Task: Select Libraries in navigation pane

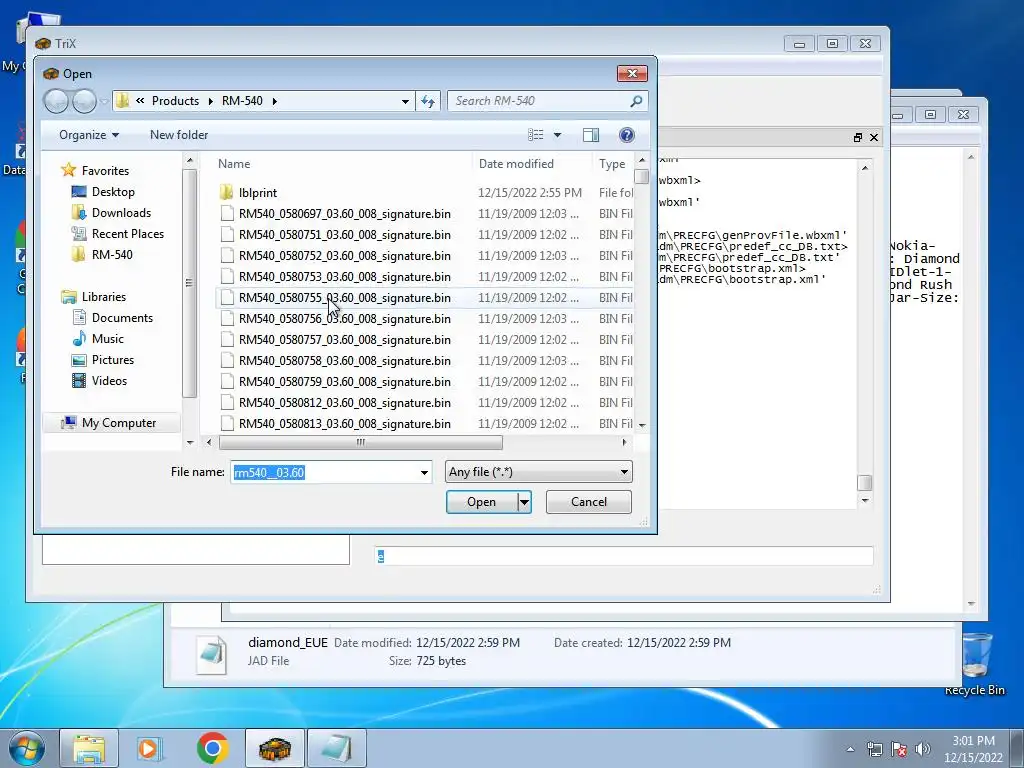Action: coord(103,296)
